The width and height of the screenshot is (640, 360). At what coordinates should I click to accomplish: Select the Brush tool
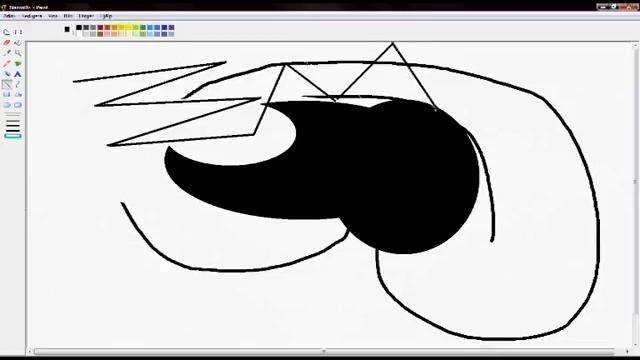coord(18,64)
